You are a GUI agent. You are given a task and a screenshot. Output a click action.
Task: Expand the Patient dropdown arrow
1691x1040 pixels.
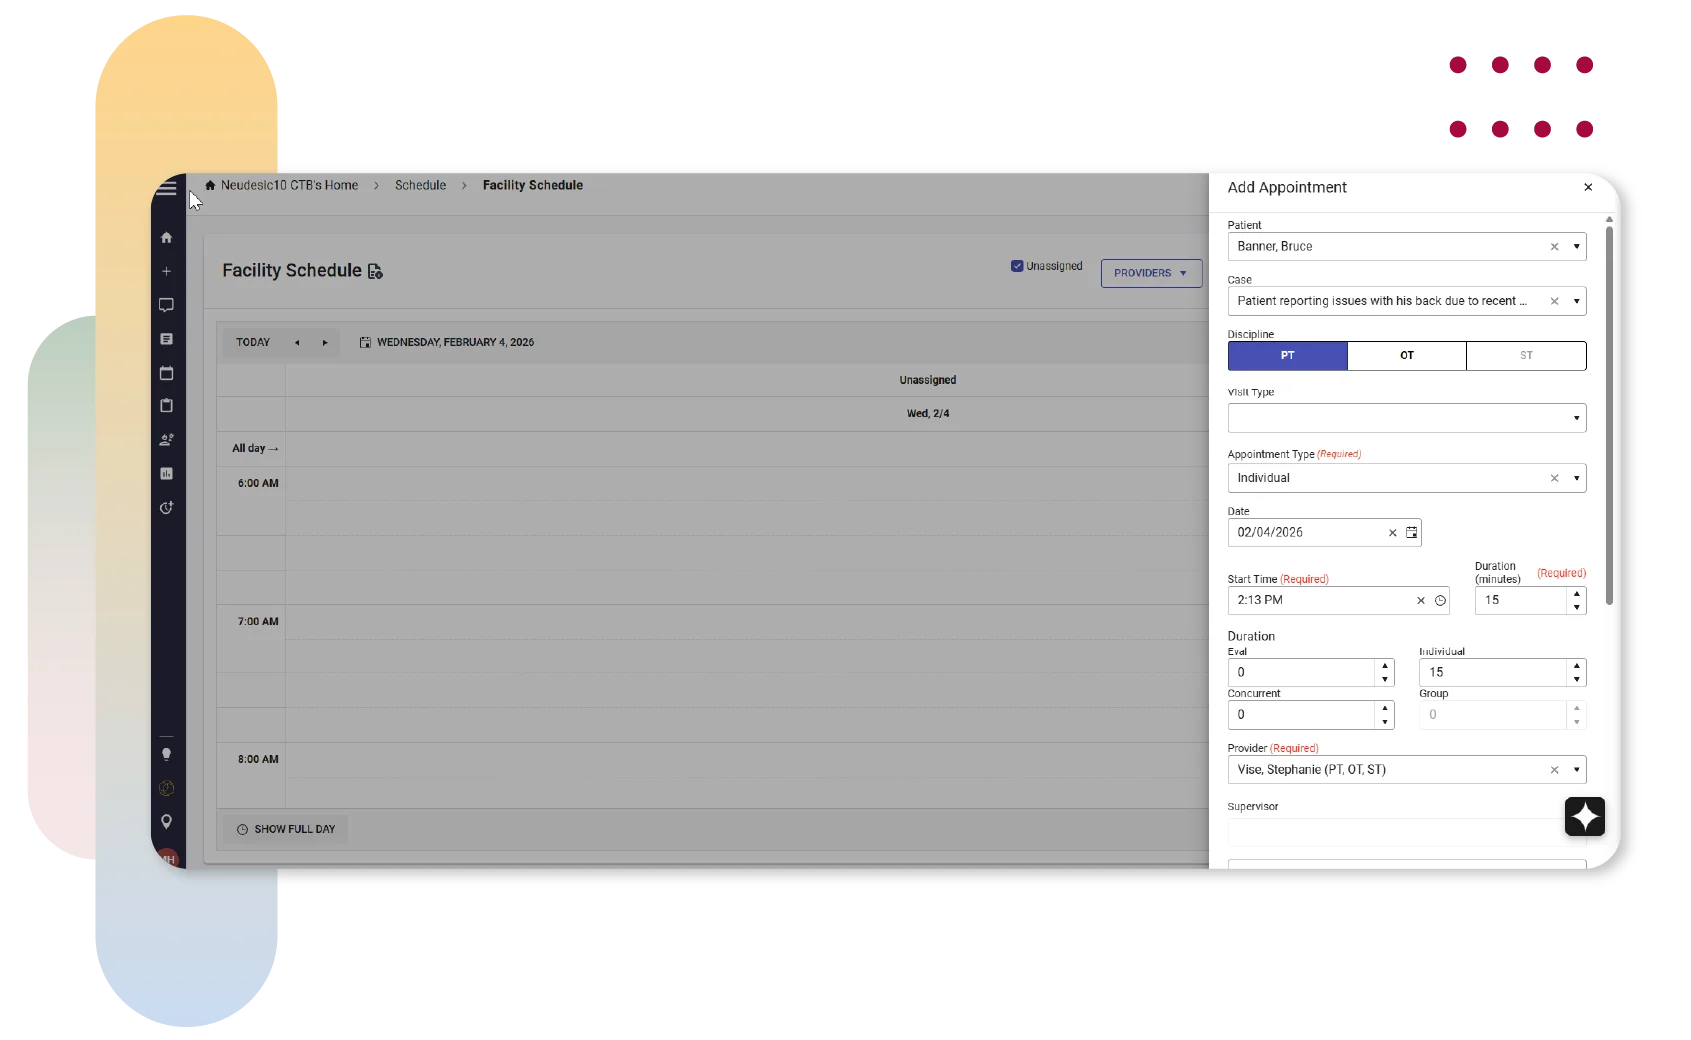coord(1576,247)
